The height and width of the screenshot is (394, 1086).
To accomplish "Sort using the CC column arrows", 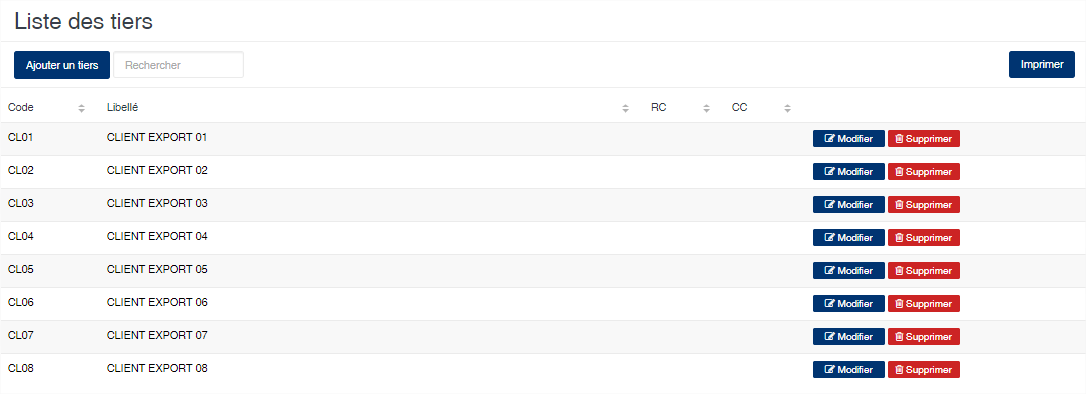I will (787, 109).
